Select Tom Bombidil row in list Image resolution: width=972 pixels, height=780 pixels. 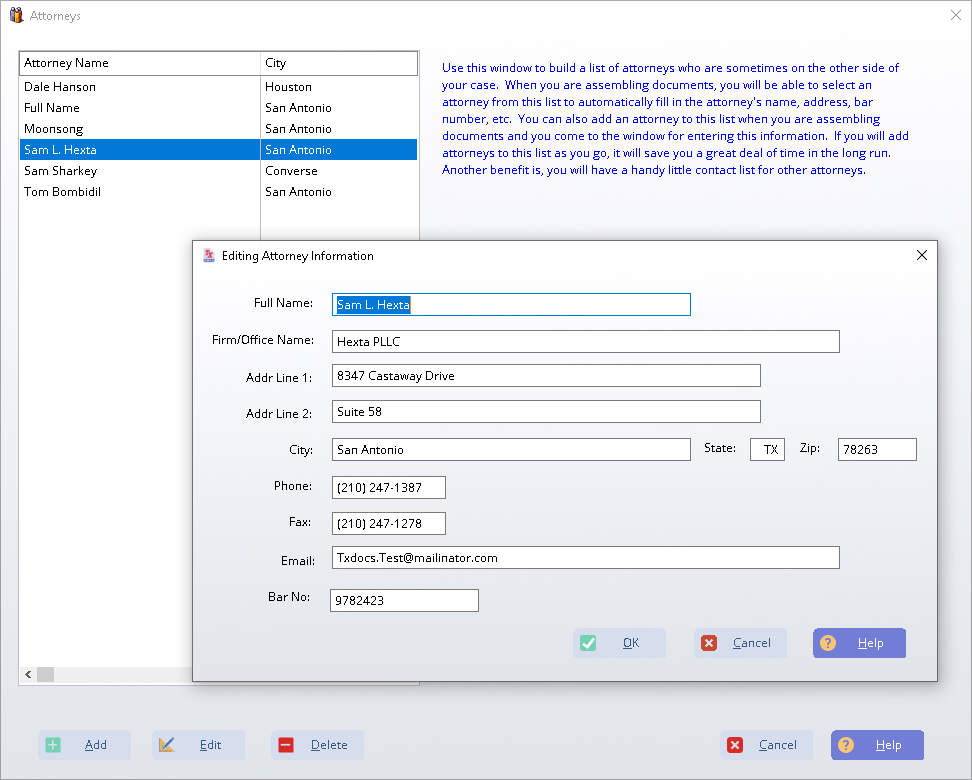pos(62,192)
